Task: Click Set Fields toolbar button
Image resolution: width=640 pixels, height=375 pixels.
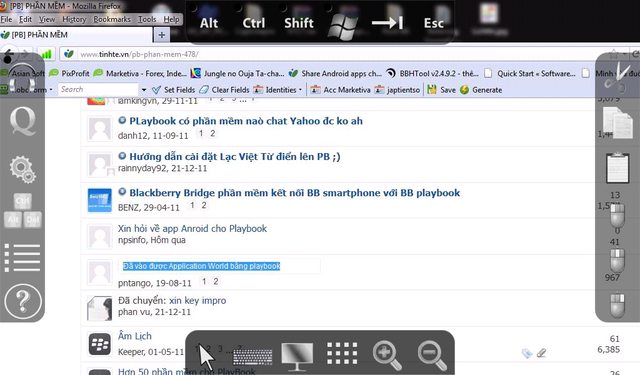Action: tap(173, 90)
